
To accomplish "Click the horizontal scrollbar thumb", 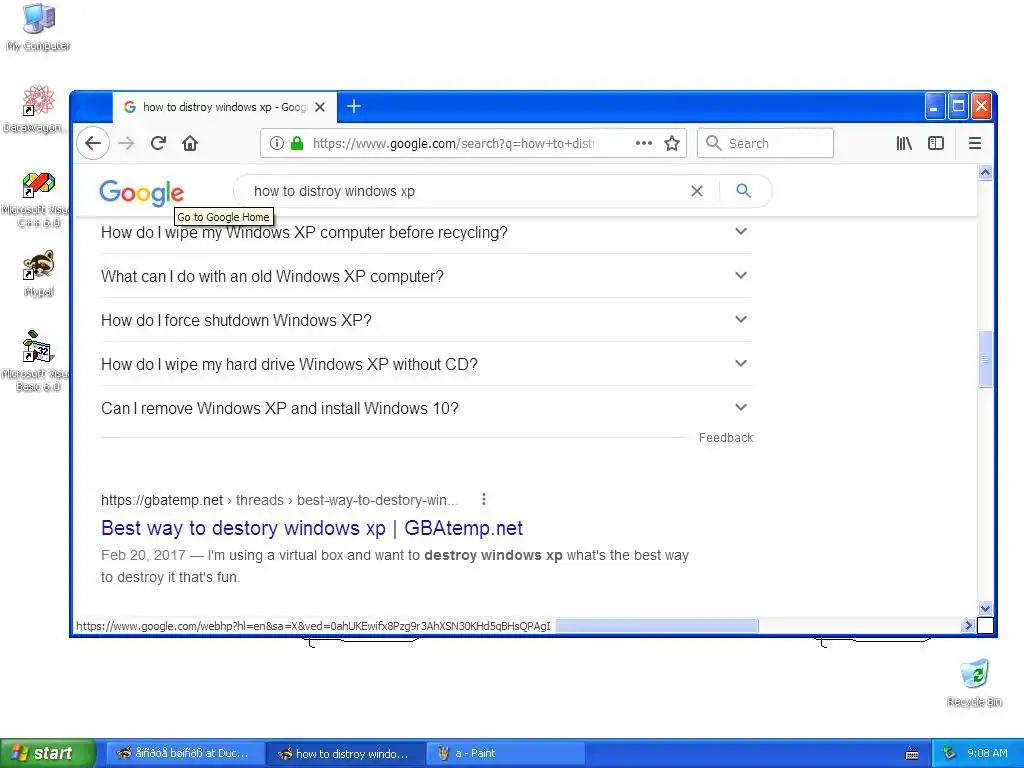I will click(x=656, y=626).
